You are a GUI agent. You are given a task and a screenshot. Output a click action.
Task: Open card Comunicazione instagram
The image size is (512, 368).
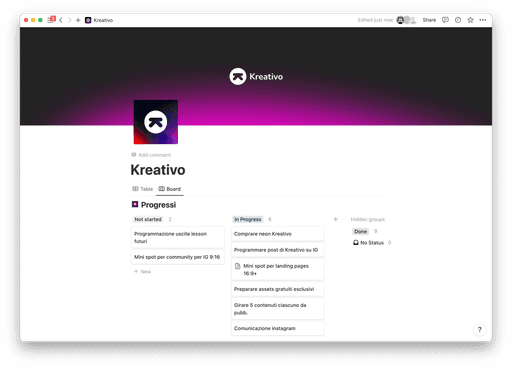[278, 328]
